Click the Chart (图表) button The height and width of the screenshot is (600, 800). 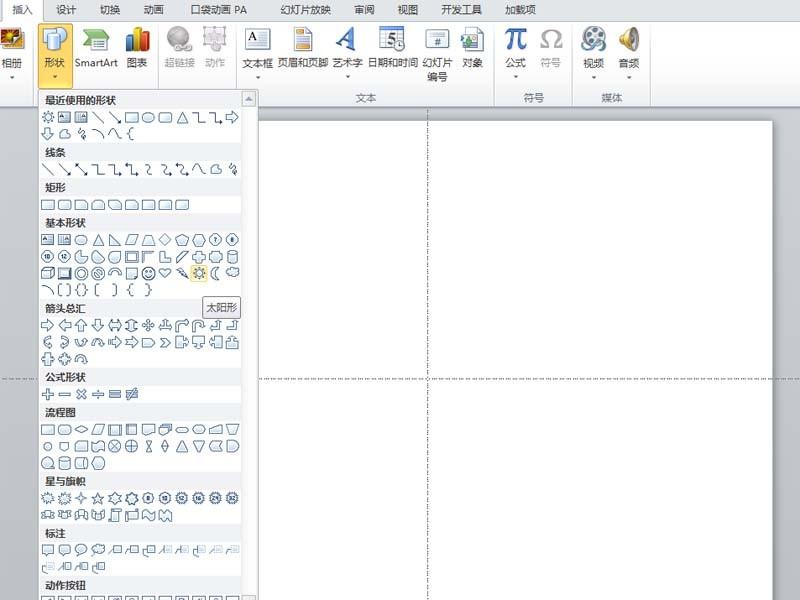137,48
